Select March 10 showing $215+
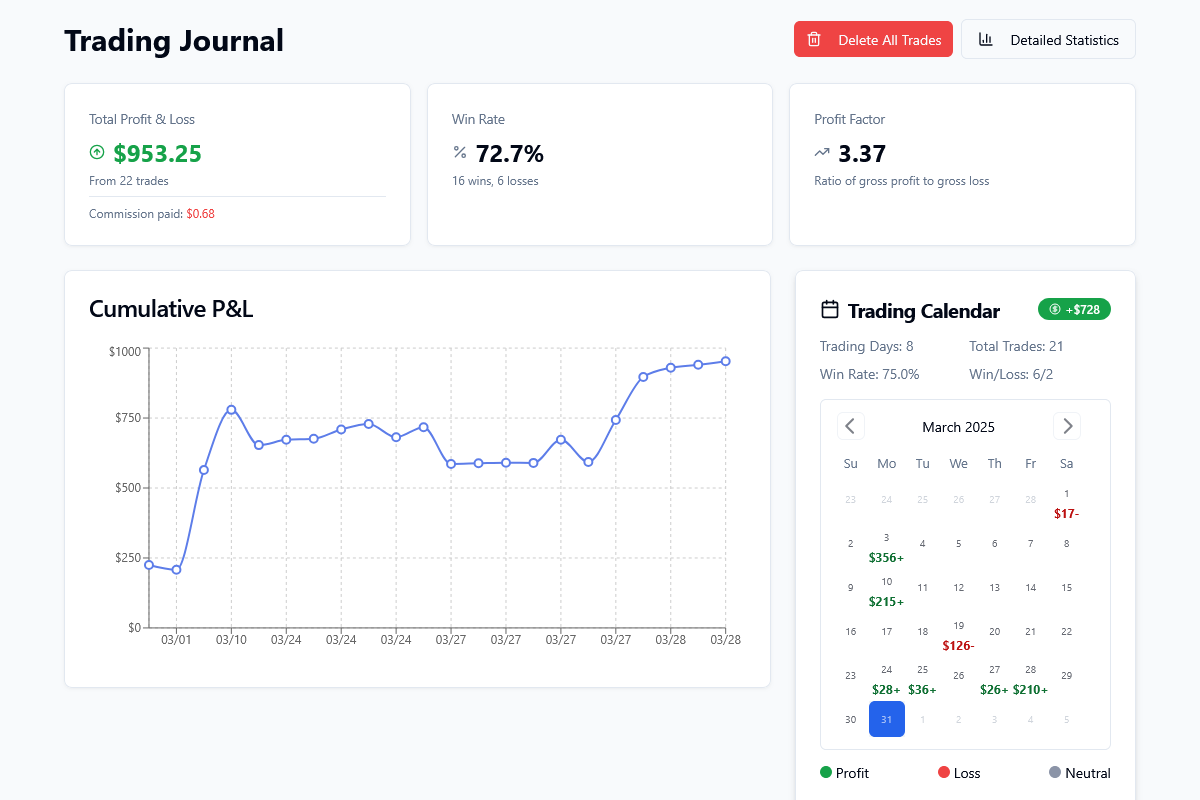This screenshot has width=1200, height=800. [887, 592]
